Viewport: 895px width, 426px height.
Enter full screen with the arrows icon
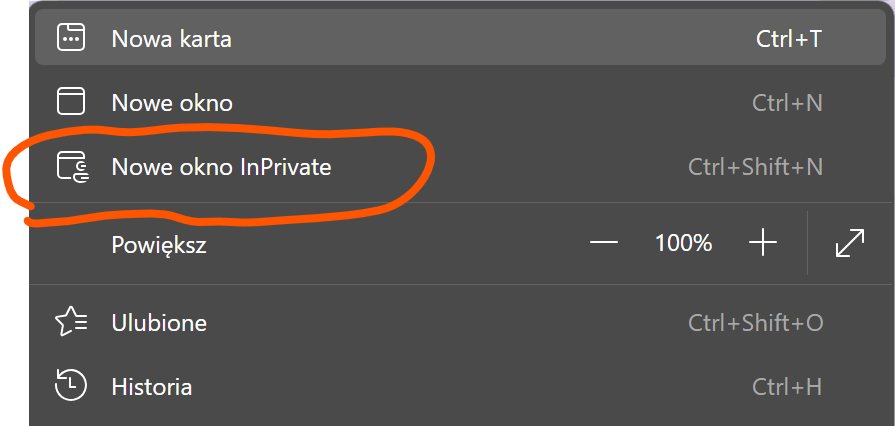(849, 243)
